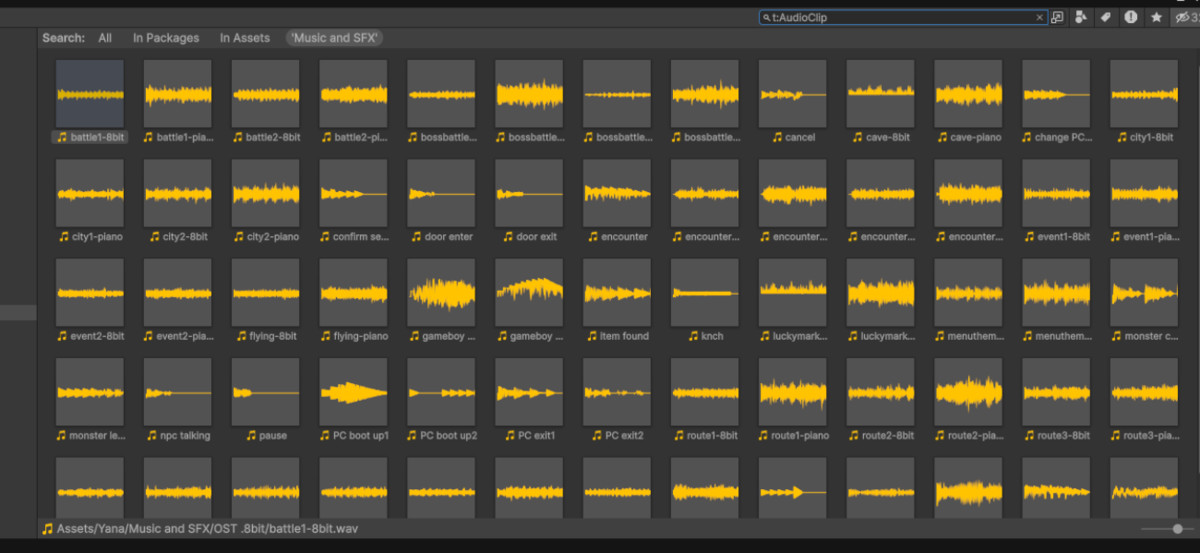Click the battle1-8bit.wav asset path text
1200x553 pixels.
[207, 528]
